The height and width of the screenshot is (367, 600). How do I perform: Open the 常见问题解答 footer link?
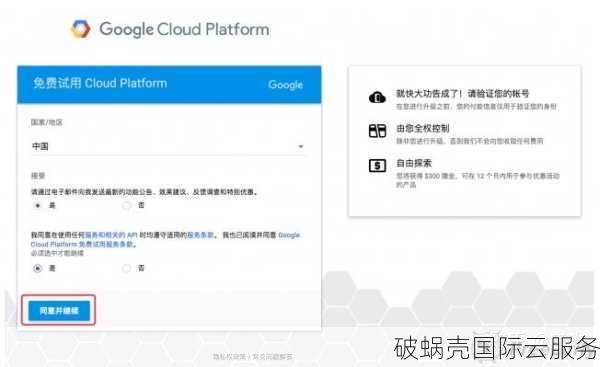point(272,357)
